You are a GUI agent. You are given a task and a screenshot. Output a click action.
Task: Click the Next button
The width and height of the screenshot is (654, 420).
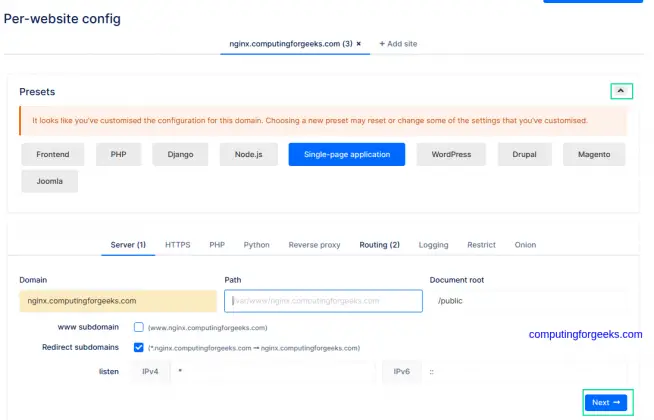605,402
